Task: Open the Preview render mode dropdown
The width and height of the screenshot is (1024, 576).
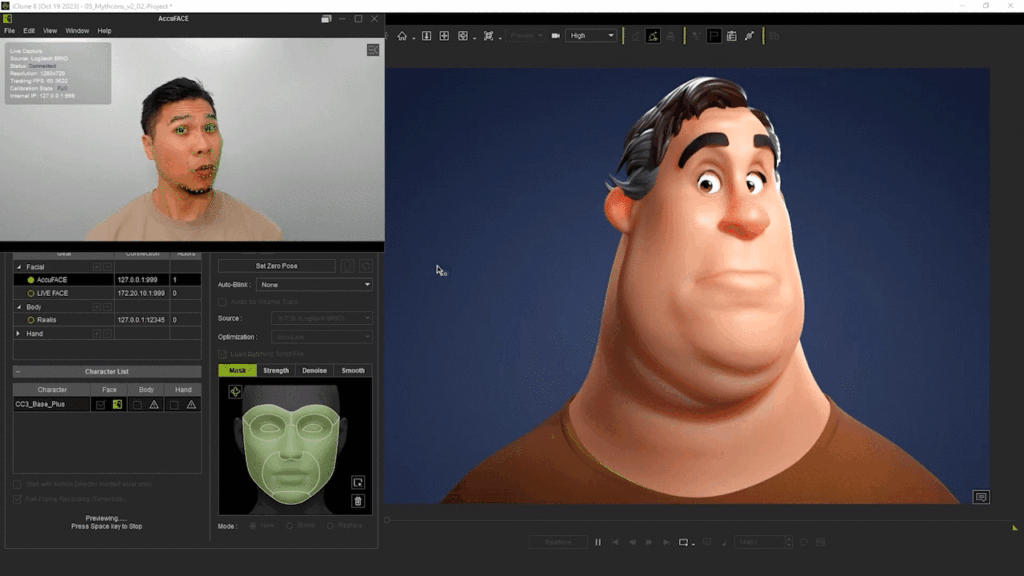Action: [526, 36]
